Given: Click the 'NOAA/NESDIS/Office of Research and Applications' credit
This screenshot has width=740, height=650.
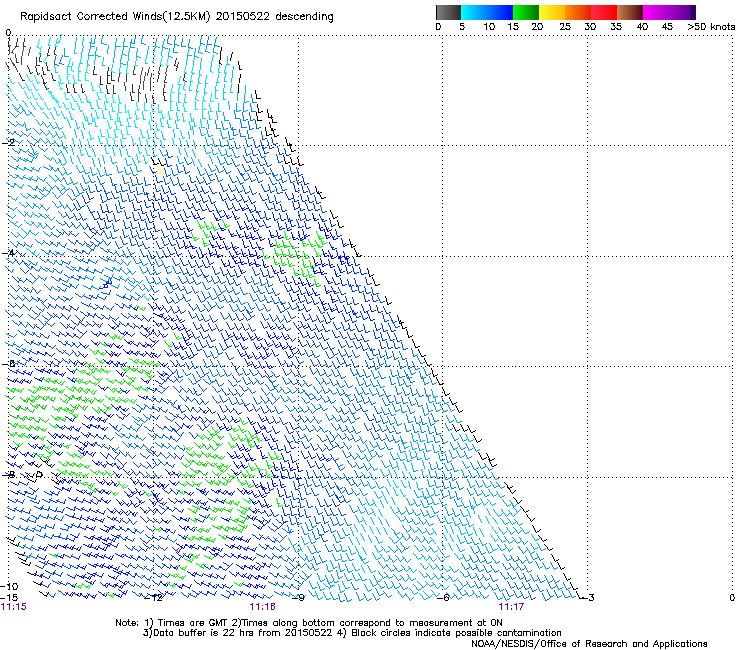Looking at the screenshot, I should click(x=589, y=644).
